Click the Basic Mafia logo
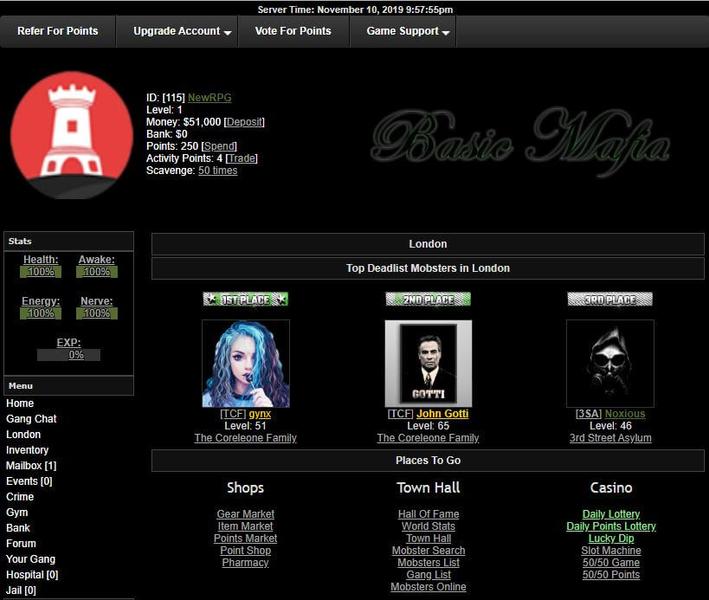 click(520, 139)
